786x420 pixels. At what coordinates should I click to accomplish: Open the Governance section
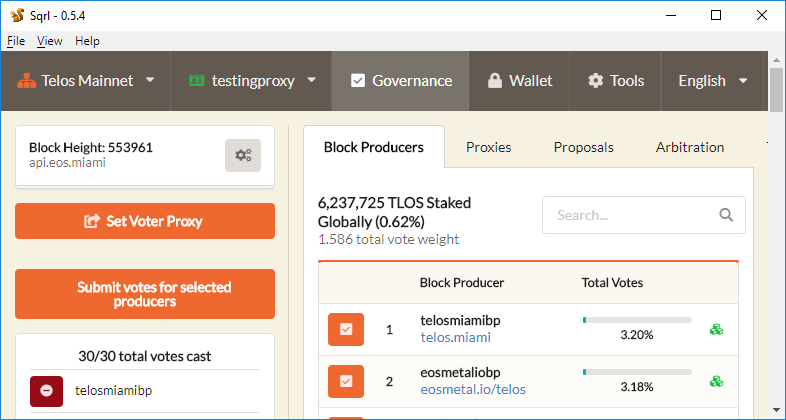click(x=401, y=81)
